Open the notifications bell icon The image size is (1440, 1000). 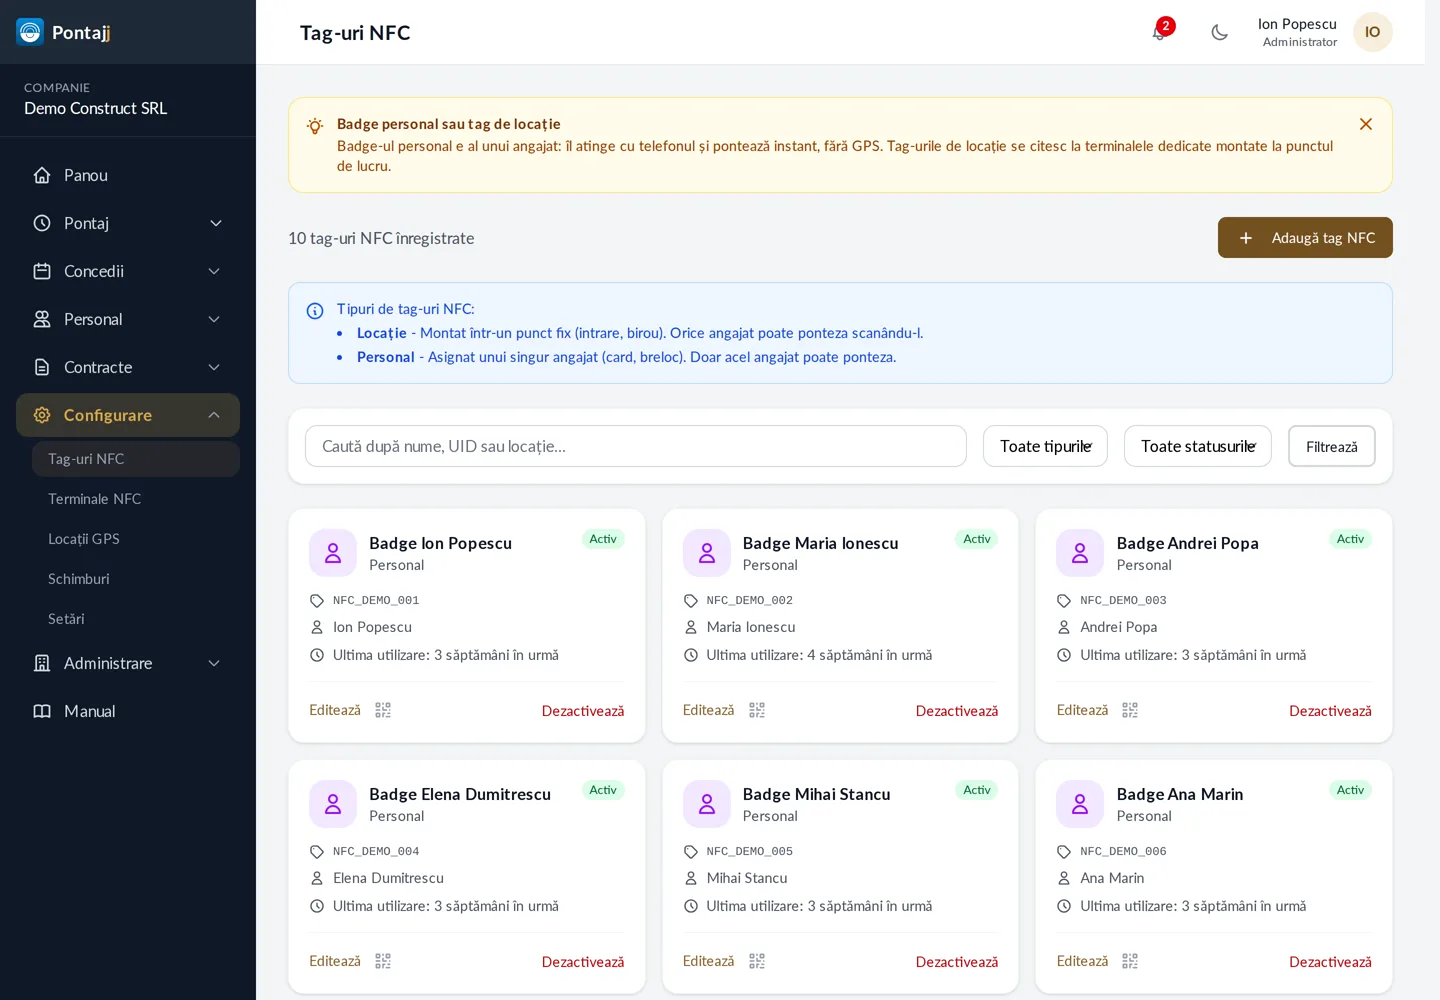(x=1159, y=32)
